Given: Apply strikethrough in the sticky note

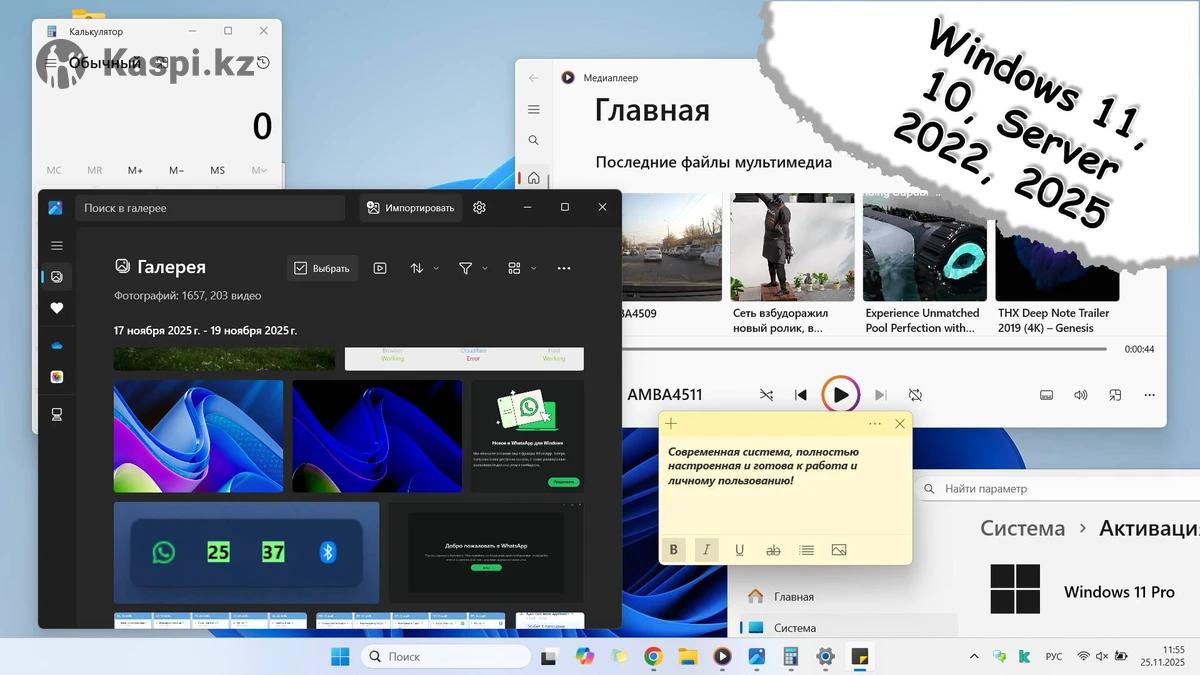Looking at the screenshot, I should (x=772, y=550).
